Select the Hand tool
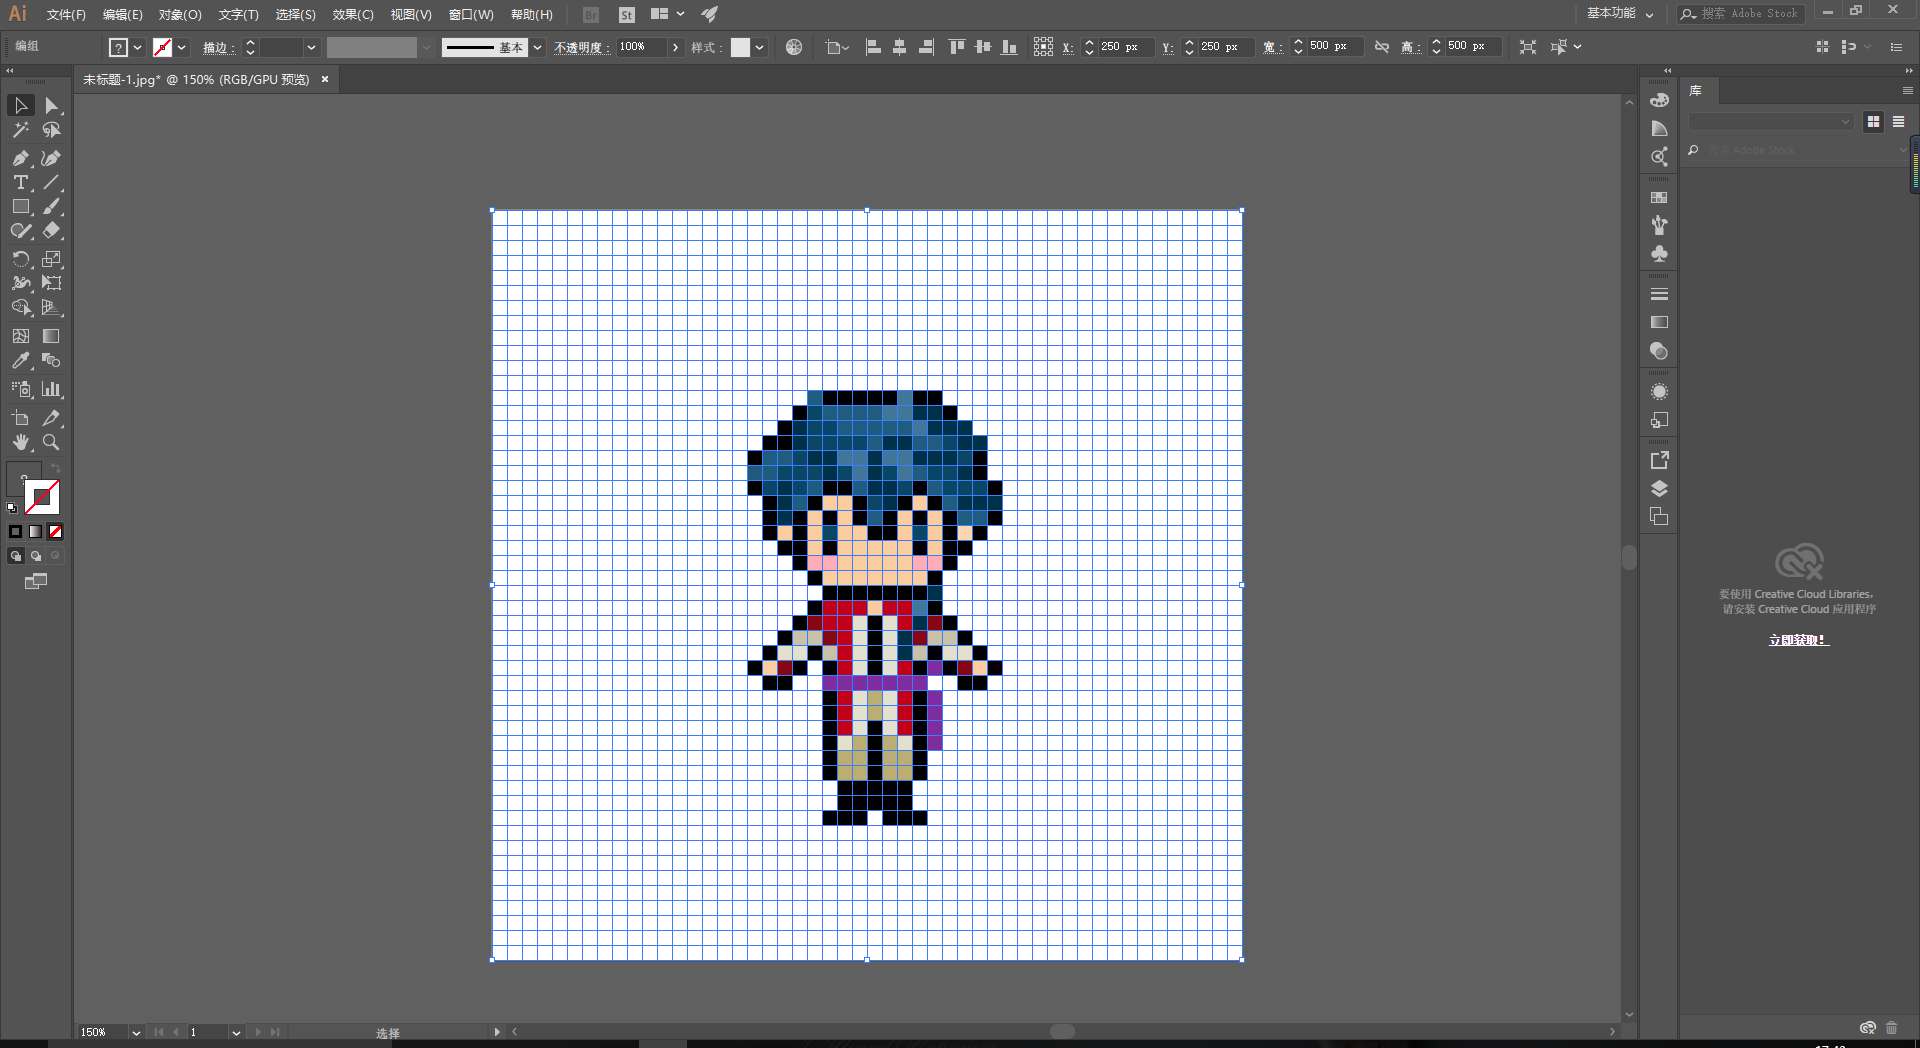The image size is (1920, 1048). pos(21,442)
